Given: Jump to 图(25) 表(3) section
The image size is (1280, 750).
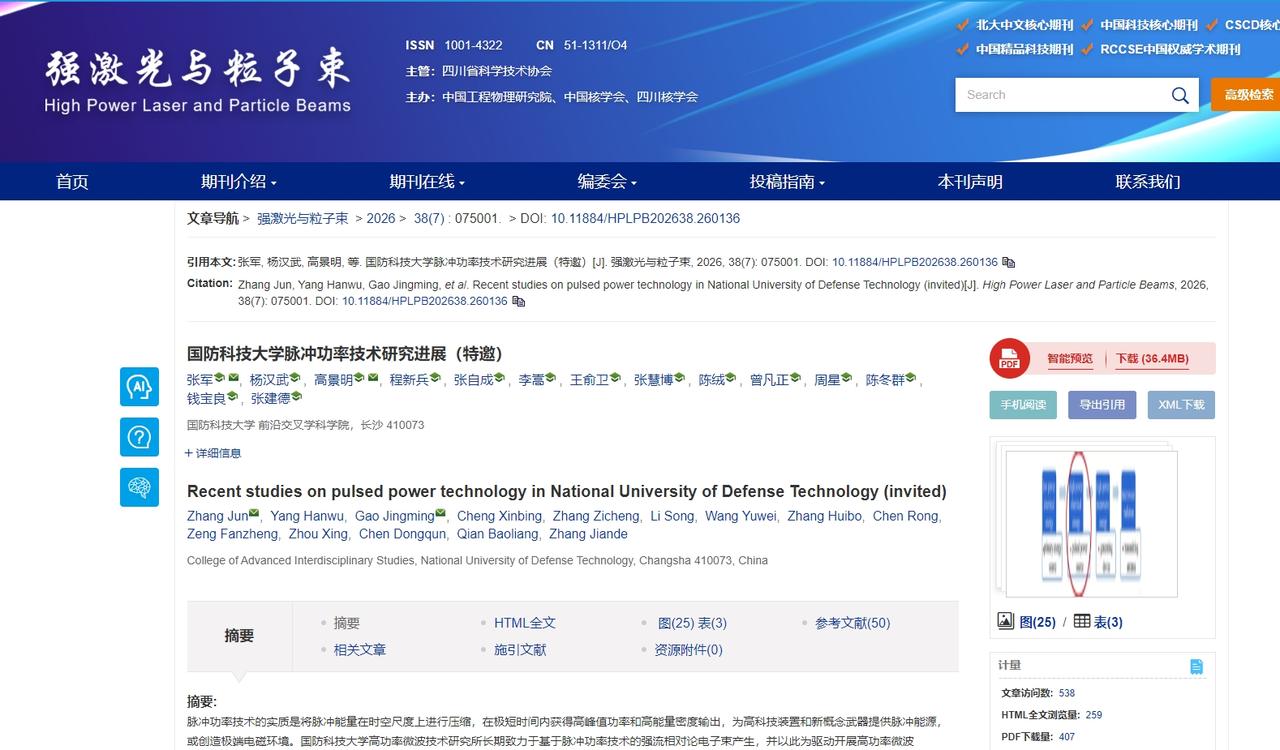Looking at the screenshot, I should pyautogui.click(x=692, y=623).
